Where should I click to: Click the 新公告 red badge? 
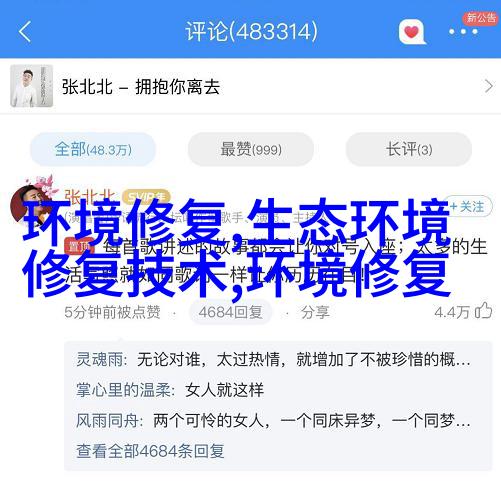[x=481, y=18]
